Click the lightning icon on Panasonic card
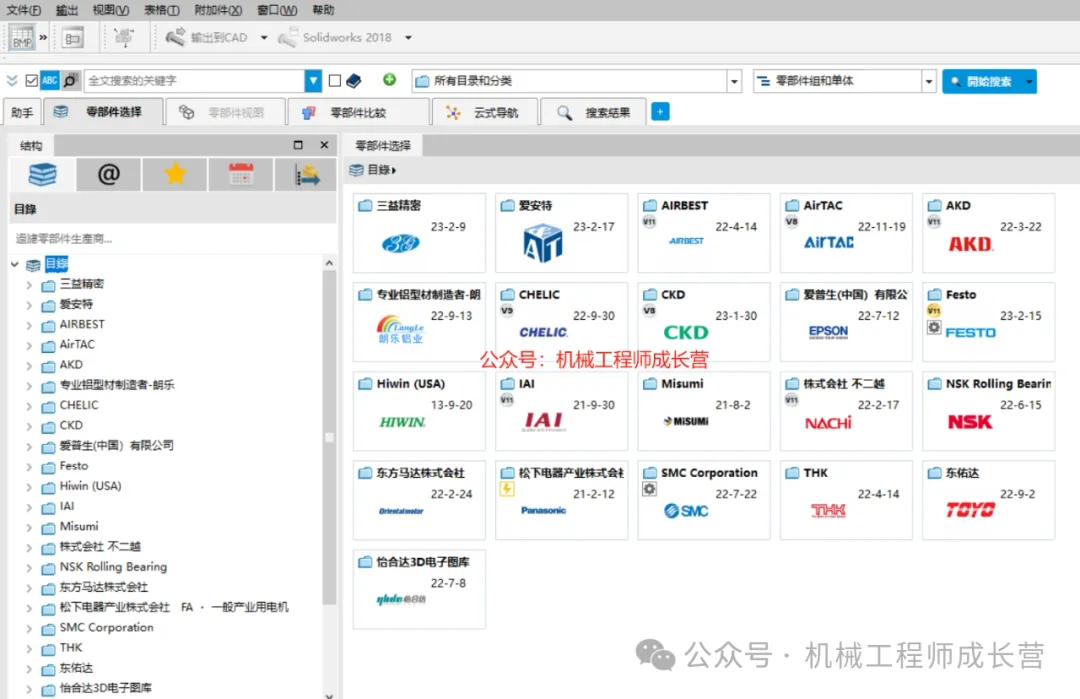The height and width of the screenshot is (699, 1080). click(x=507, y=489)
